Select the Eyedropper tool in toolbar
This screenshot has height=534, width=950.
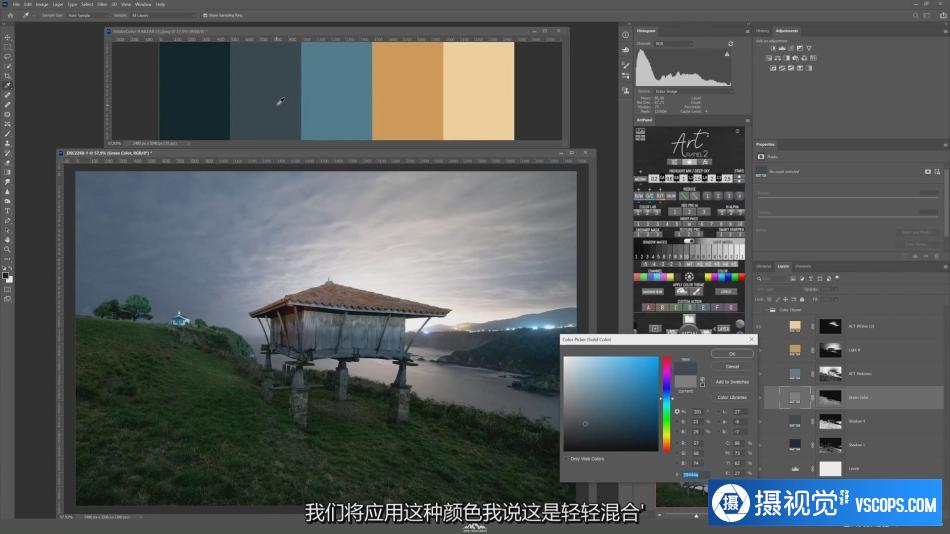[7, 85]
